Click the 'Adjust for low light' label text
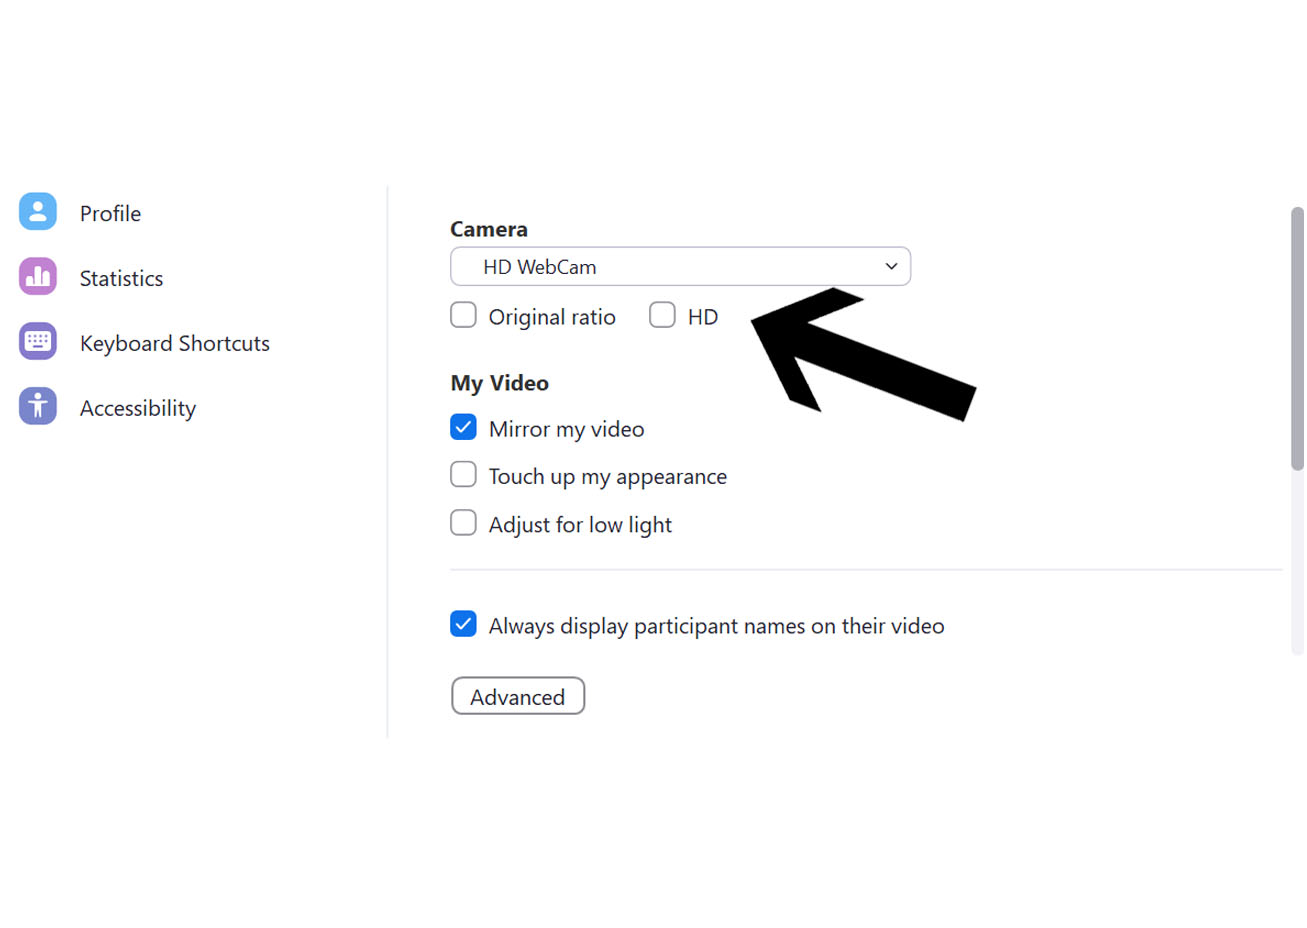 (580, 525)
